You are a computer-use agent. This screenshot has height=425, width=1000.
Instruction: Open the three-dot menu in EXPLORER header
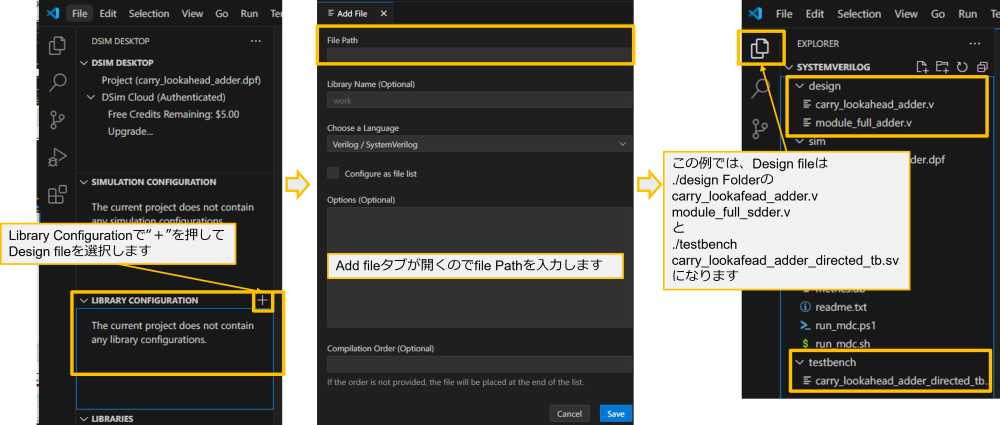click(974, 44)
